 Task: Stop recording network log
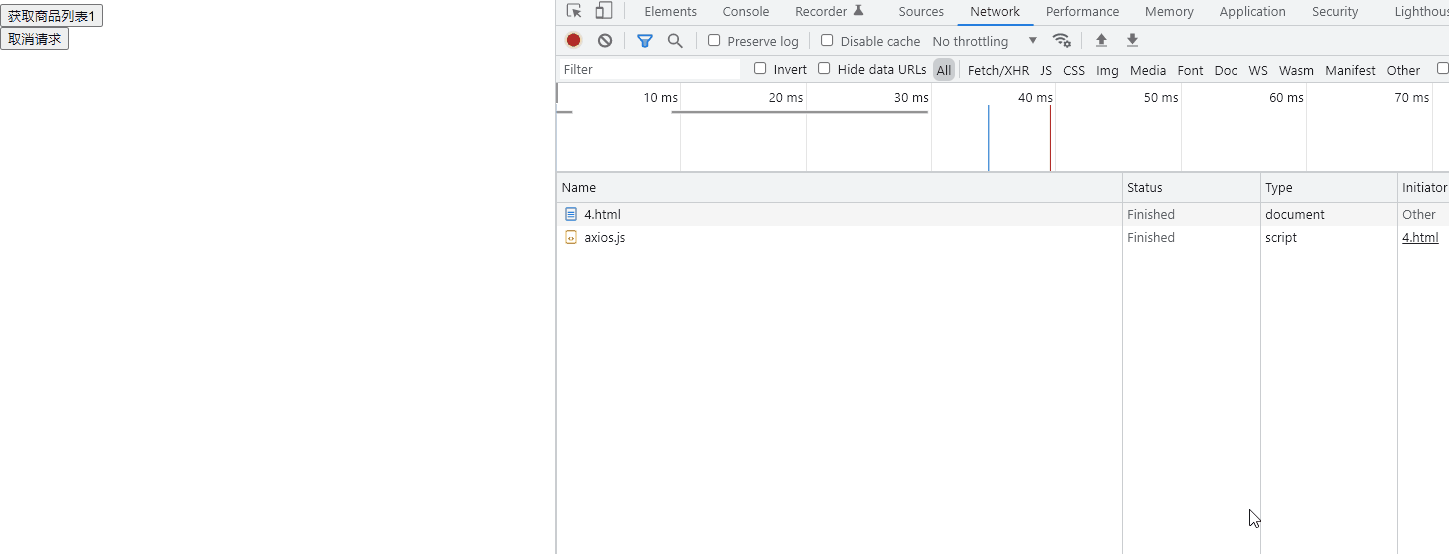point(573,40)
